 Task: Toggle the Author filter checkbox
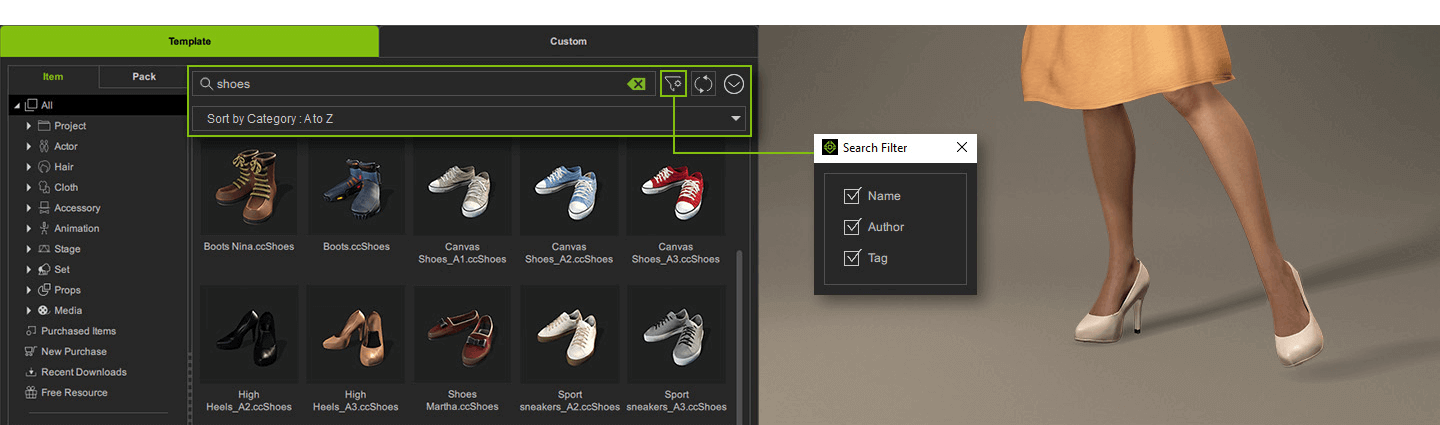[852, 227]
